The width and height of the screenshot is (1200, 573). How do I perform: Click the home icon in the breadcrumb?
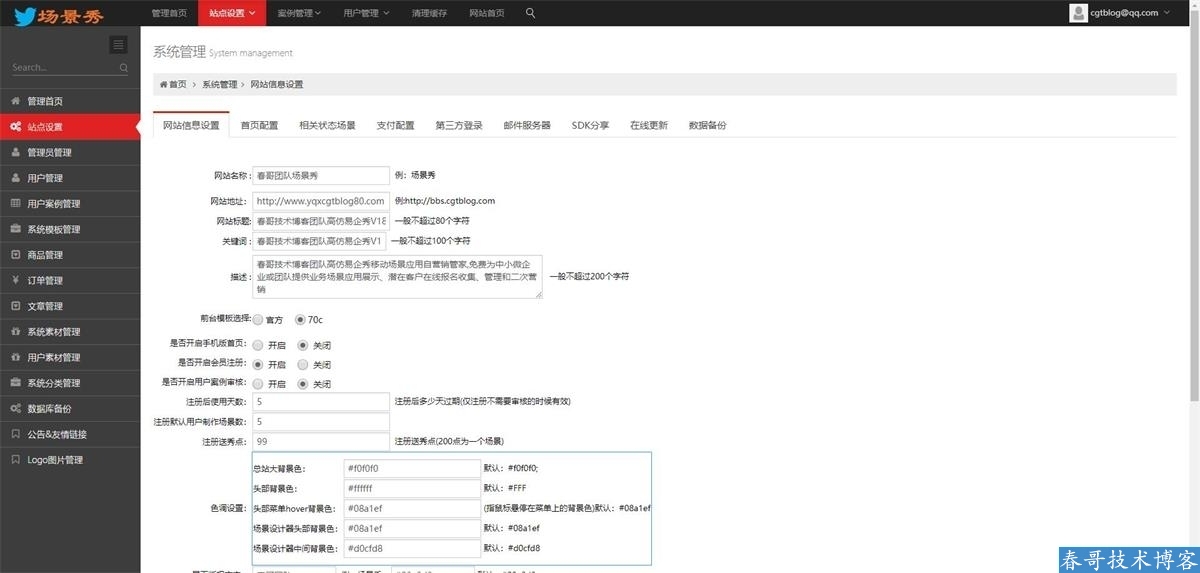point(163,85)
